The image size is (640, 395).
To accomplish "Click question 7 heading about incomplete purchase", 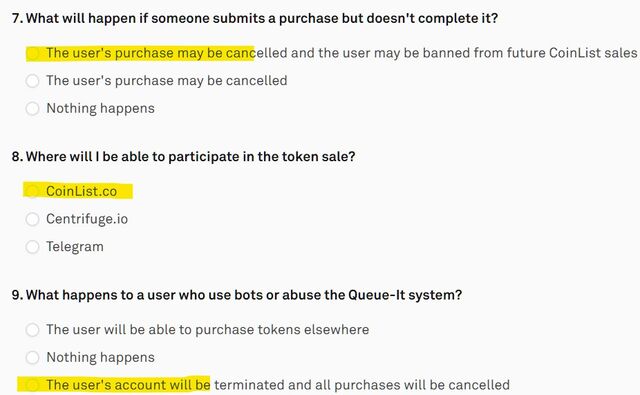I will click(x=255, y=18).
